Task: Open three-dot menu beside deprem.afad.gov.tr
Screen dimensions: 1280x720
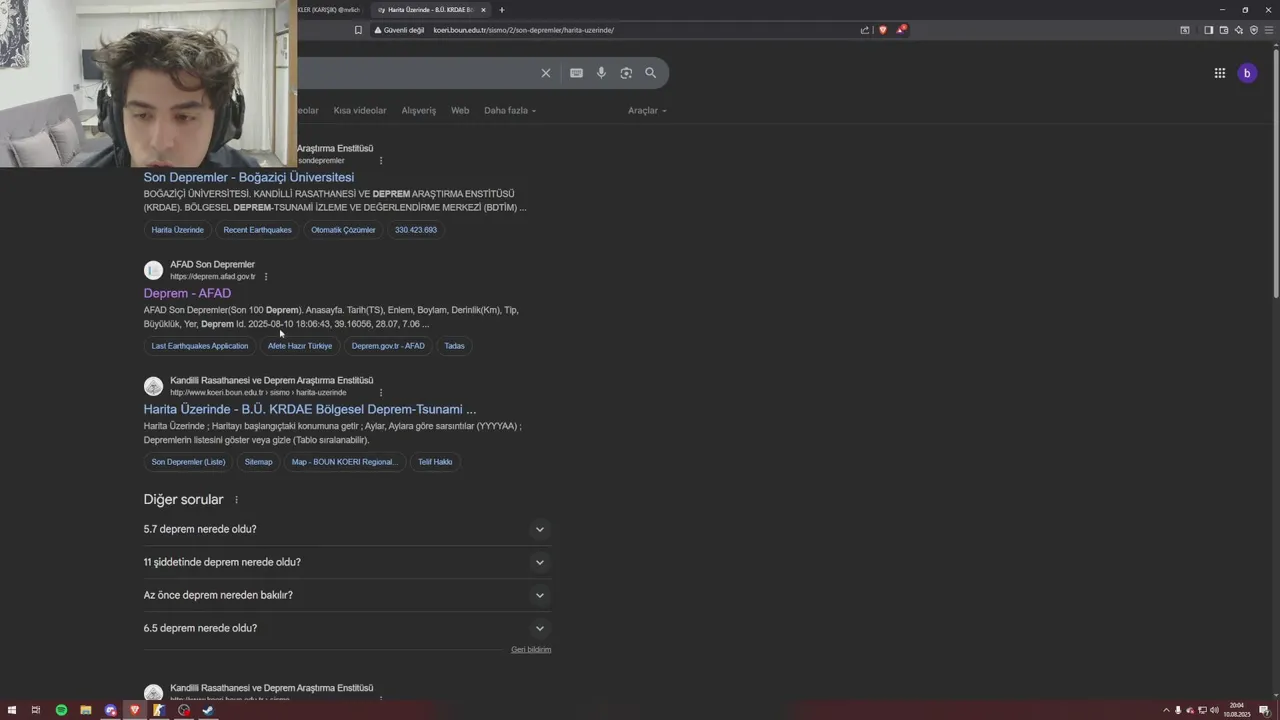Action: (x=266, y=276)
